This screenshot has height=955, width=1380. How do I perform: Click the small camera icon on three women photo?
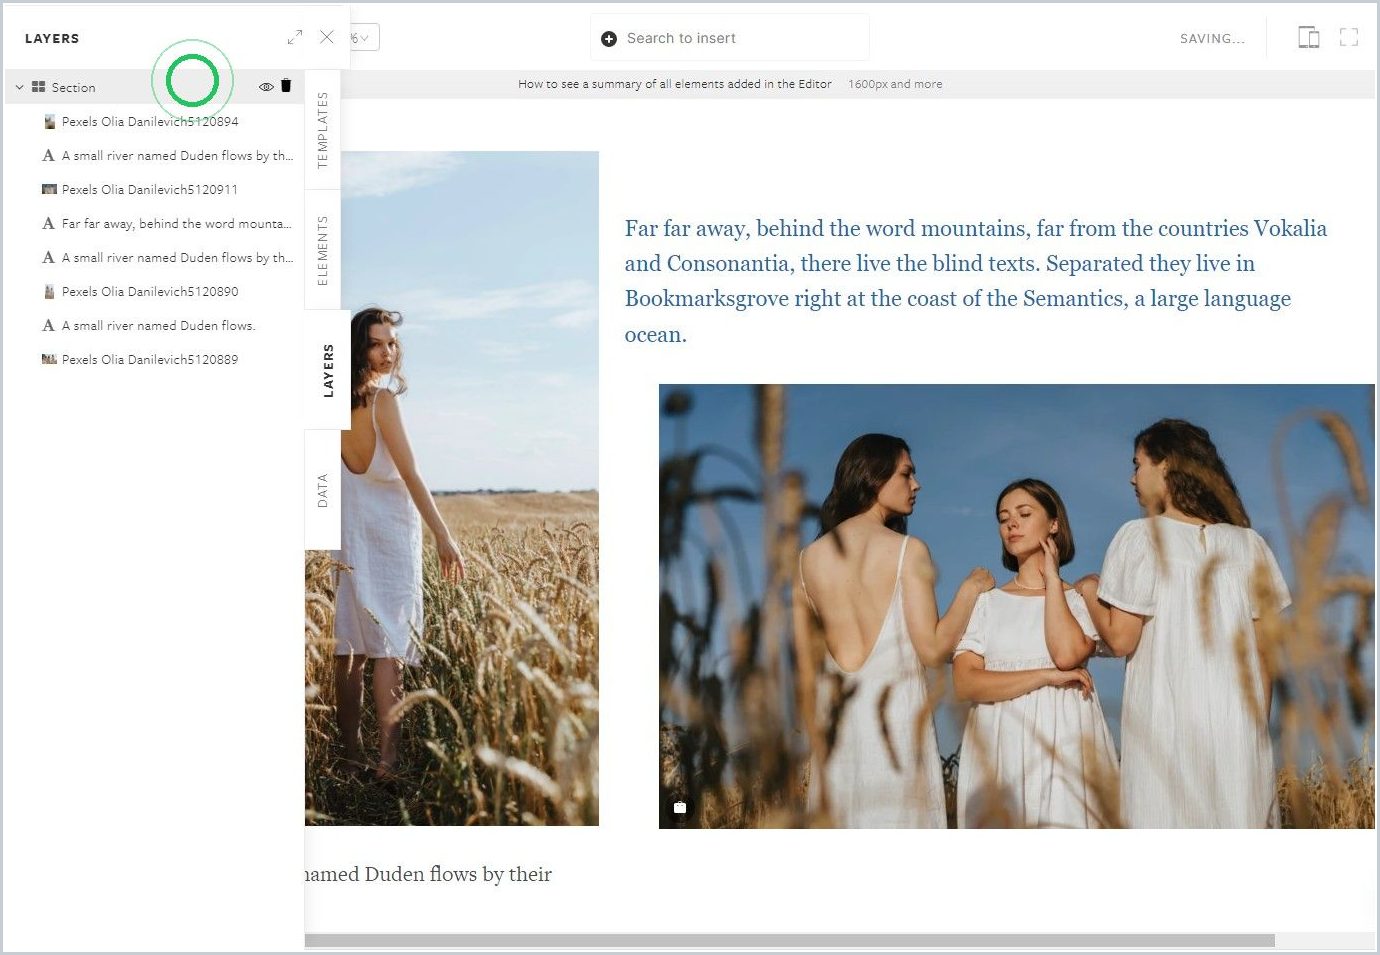pyautogui.click(x=680, y=808)
